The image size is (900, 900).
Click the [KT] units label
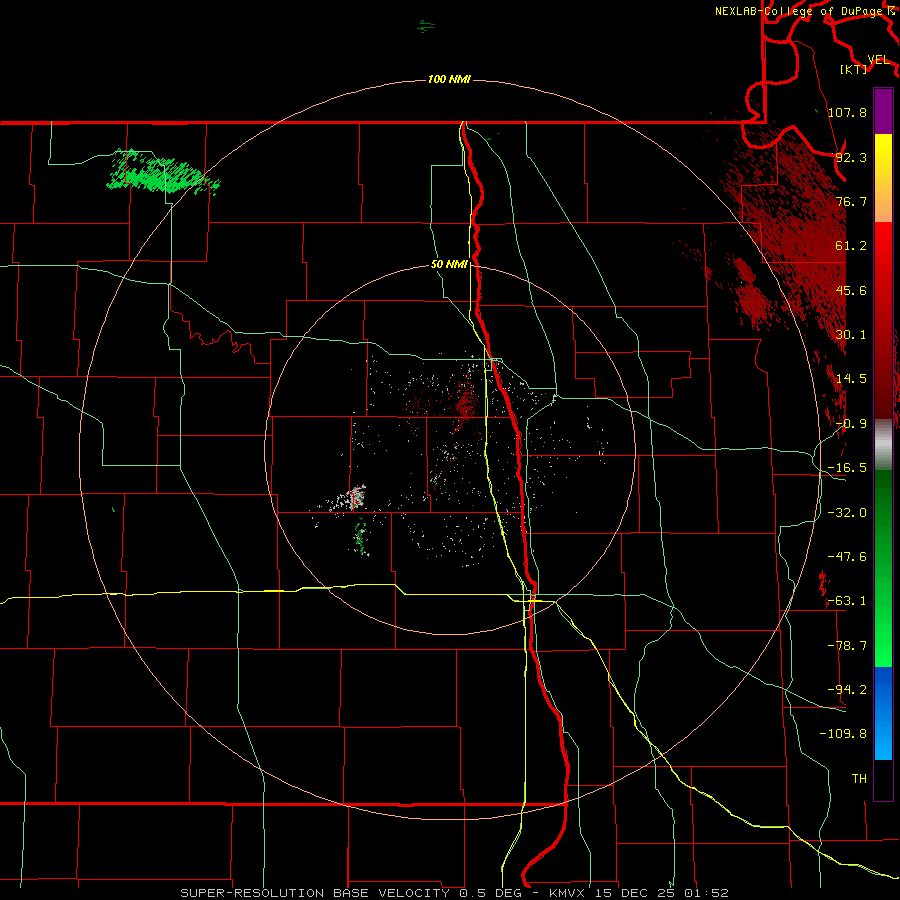click(854, 69)
